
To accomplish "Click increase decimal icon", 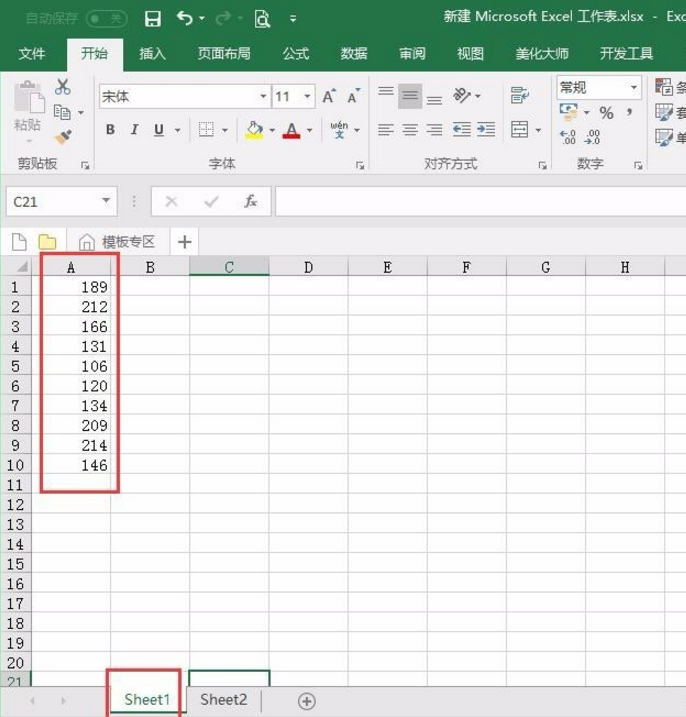I will point(568,137).
